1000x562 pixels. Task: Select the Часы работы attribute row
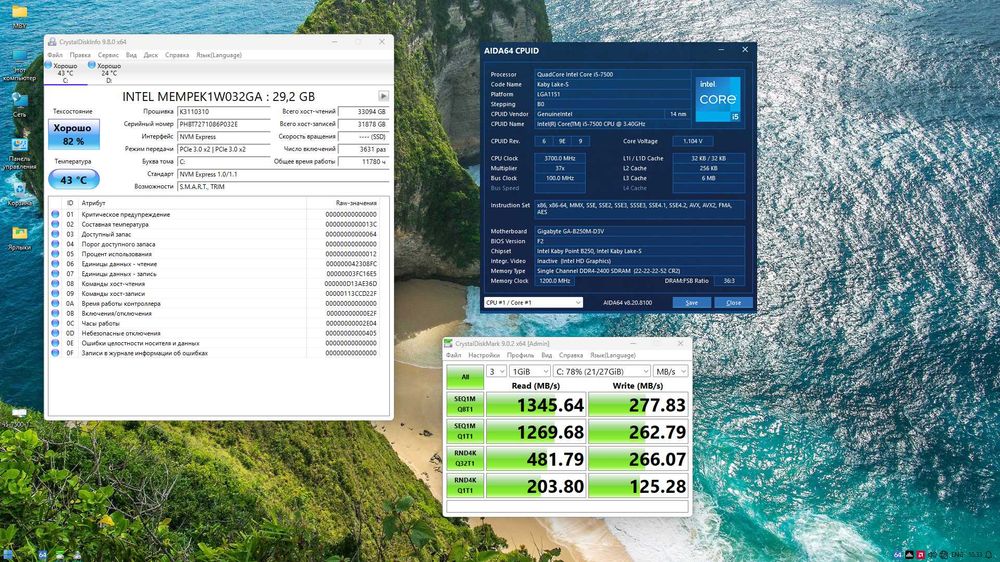coord(216,323)
